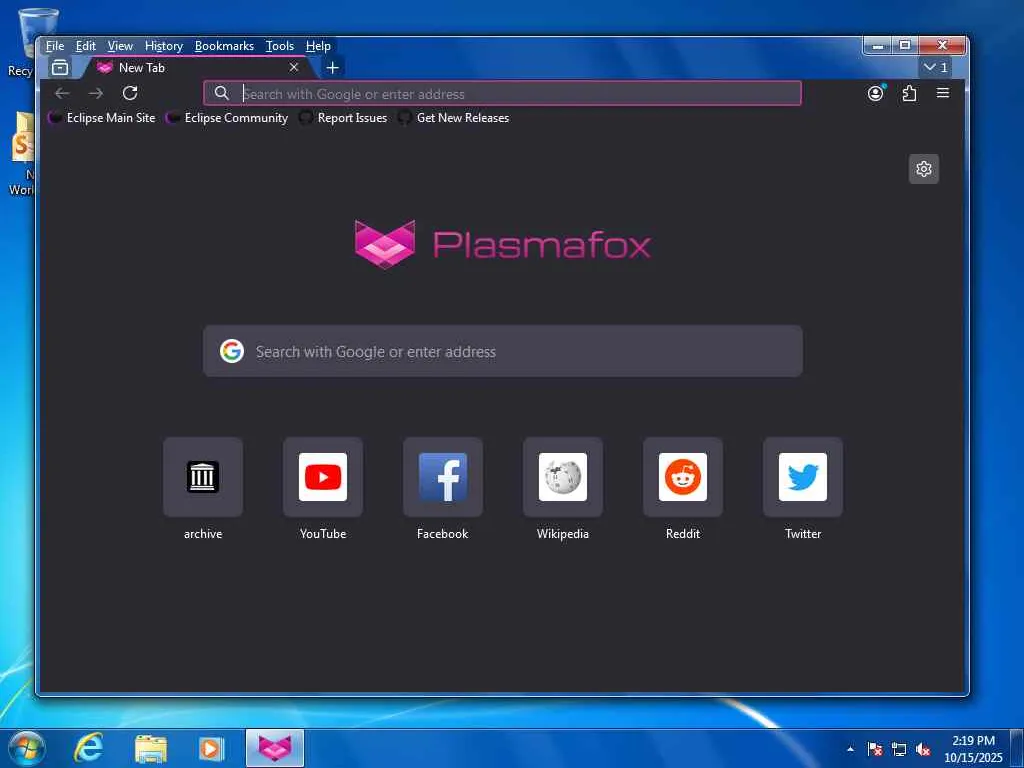Open Action Center flag tray icon

tap(875, 749)
